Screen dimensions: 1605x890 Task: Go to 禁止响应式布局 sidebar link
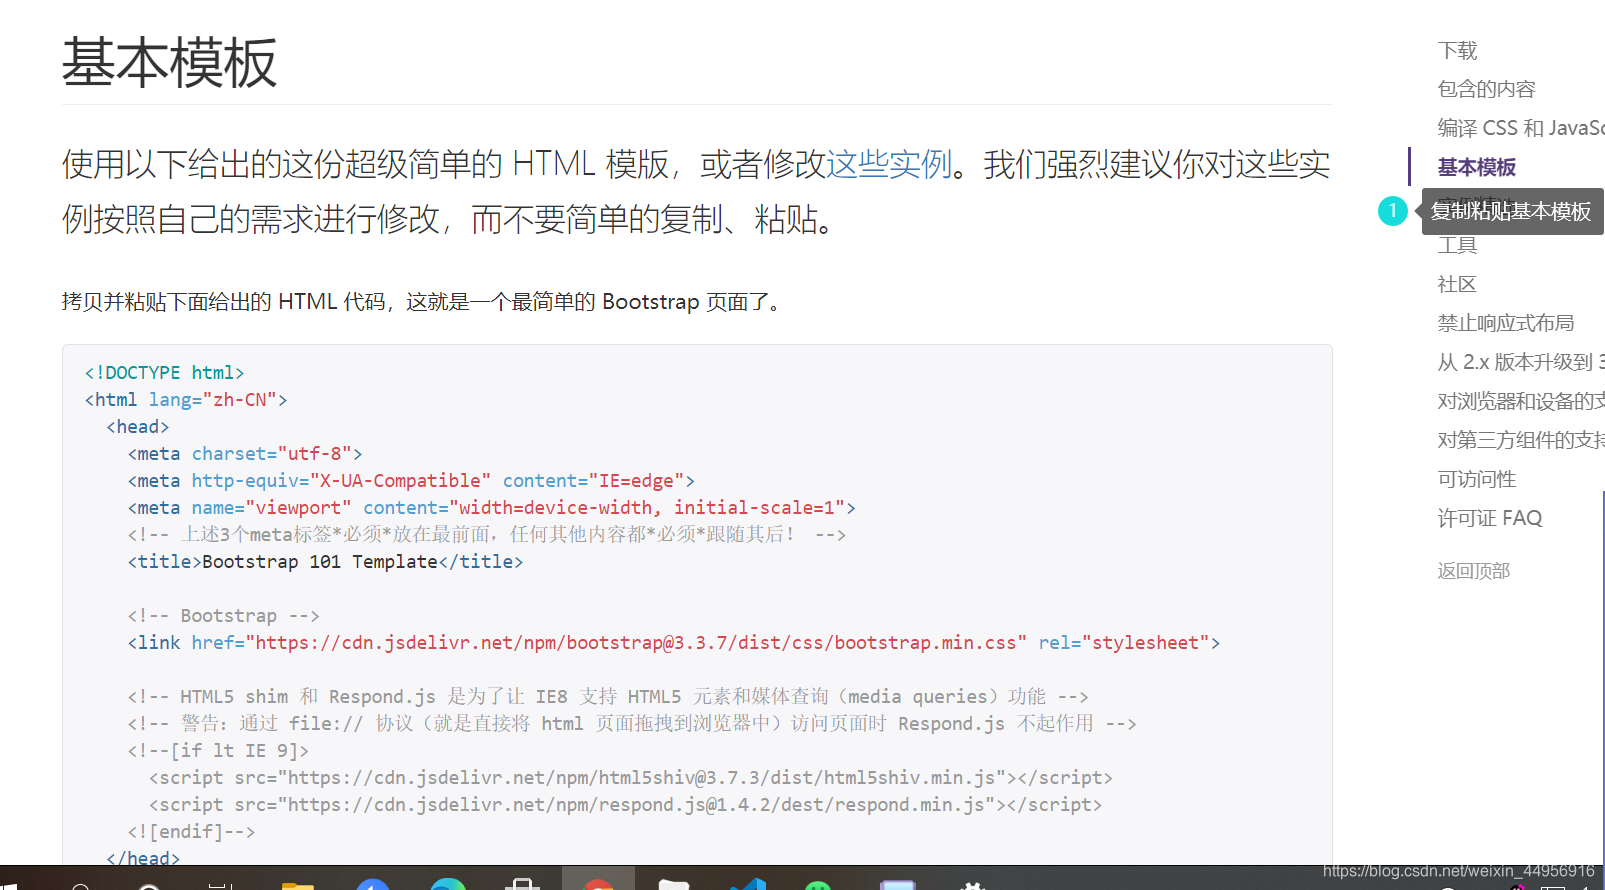1505,323
